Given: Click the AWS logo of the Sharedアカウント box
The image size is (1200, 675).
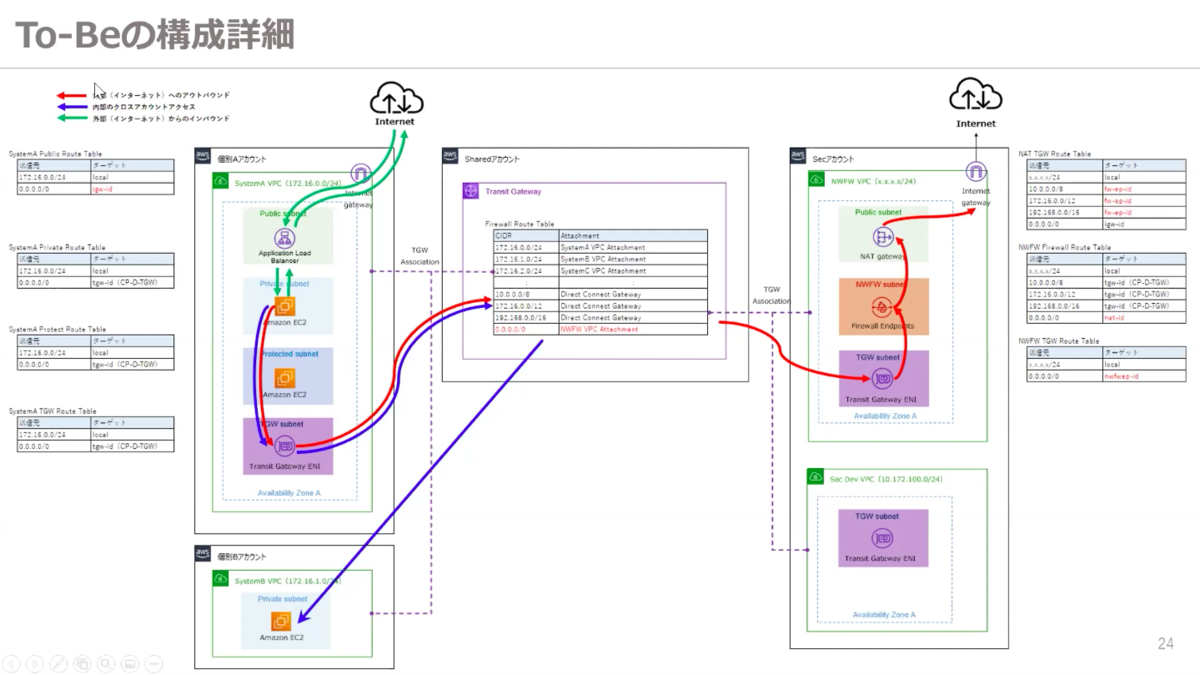Looking at the screenshot, I should [x=451, y=157].
